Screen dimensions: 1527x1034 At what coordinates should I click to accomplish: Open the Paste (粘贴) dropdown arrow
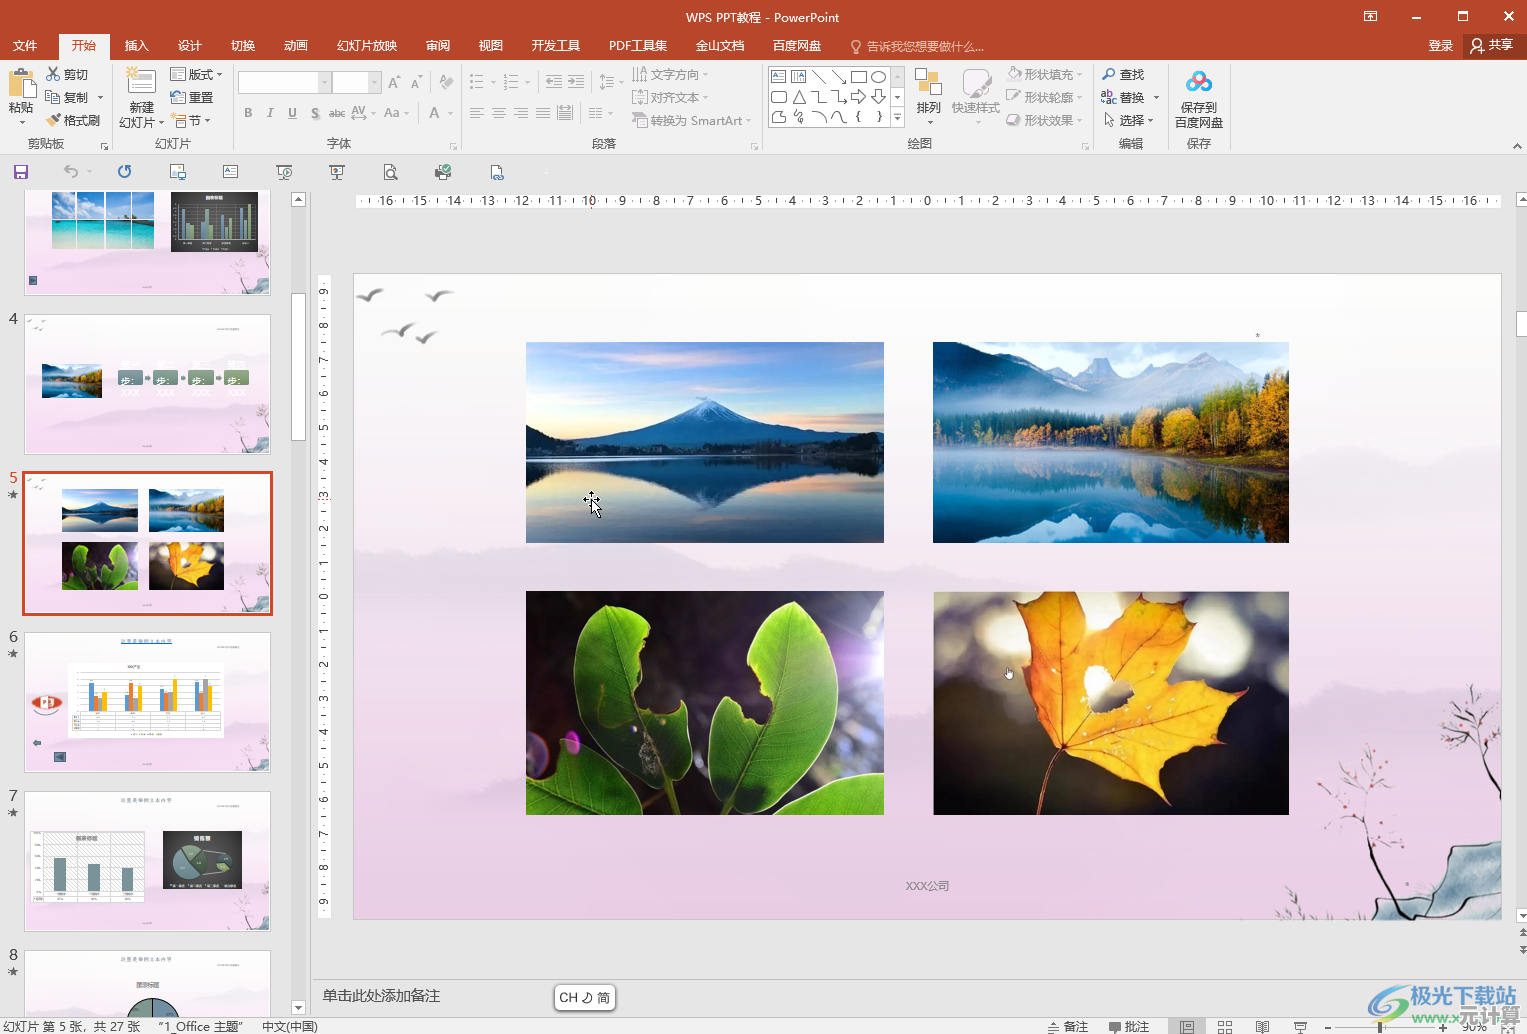click(21, 122)
